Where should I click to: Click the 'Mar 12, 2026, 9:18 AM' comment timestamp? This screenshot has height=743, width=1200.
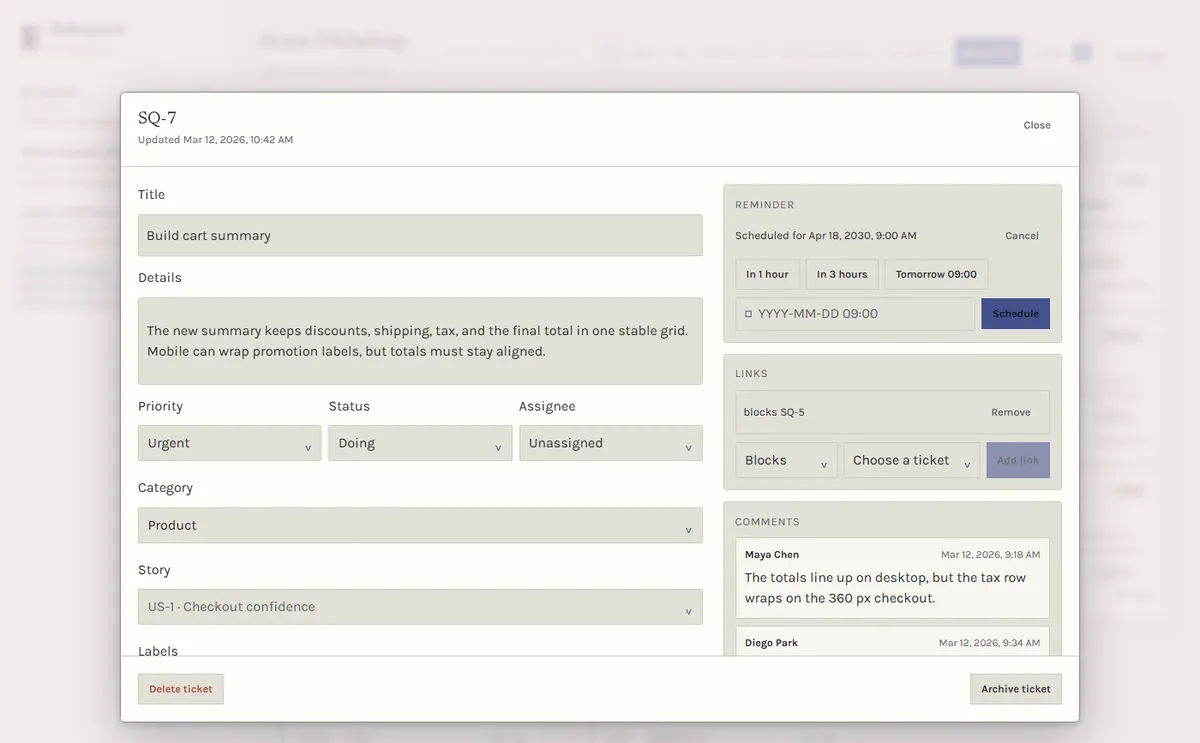pyautogui.click(x=990, y=555)
